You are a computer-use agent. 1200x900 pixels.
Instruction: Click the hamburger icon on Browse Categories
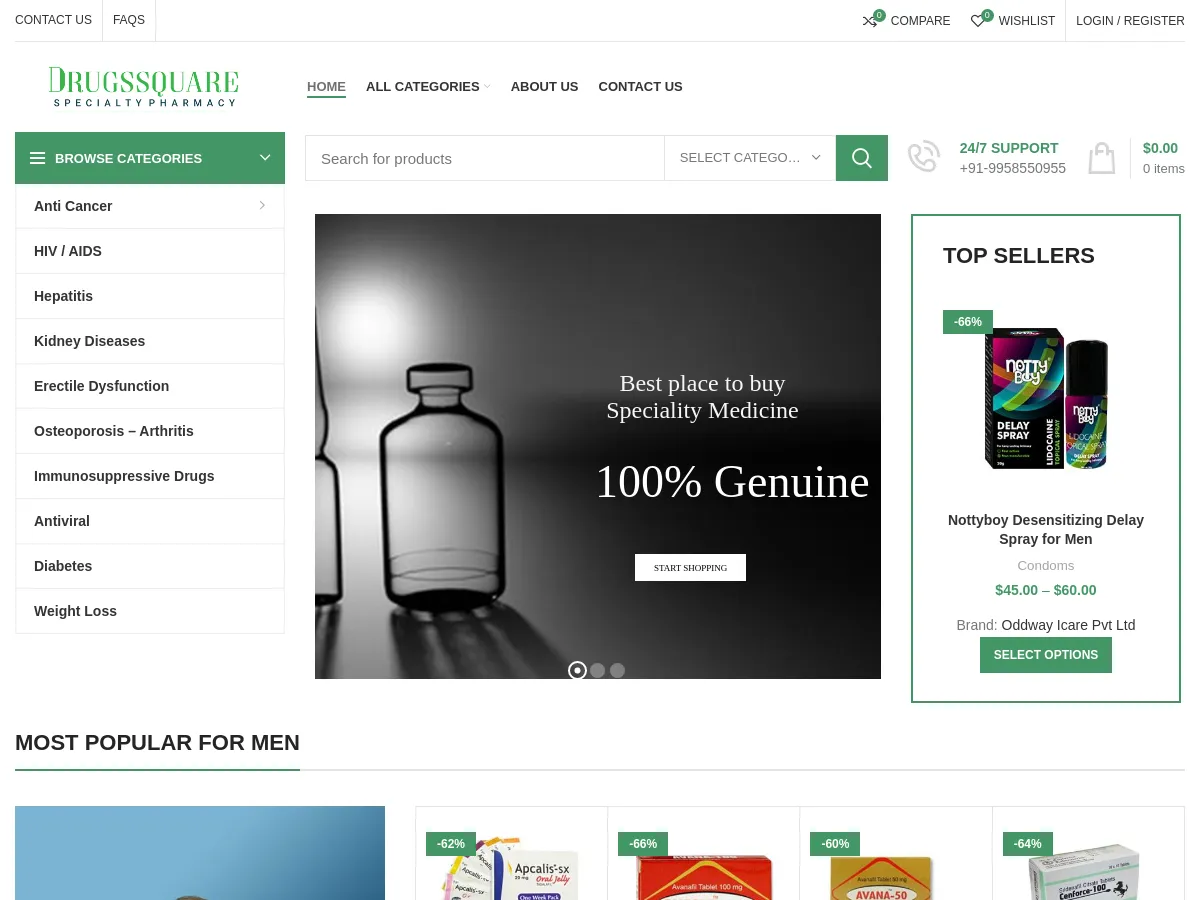coord(38,157)
